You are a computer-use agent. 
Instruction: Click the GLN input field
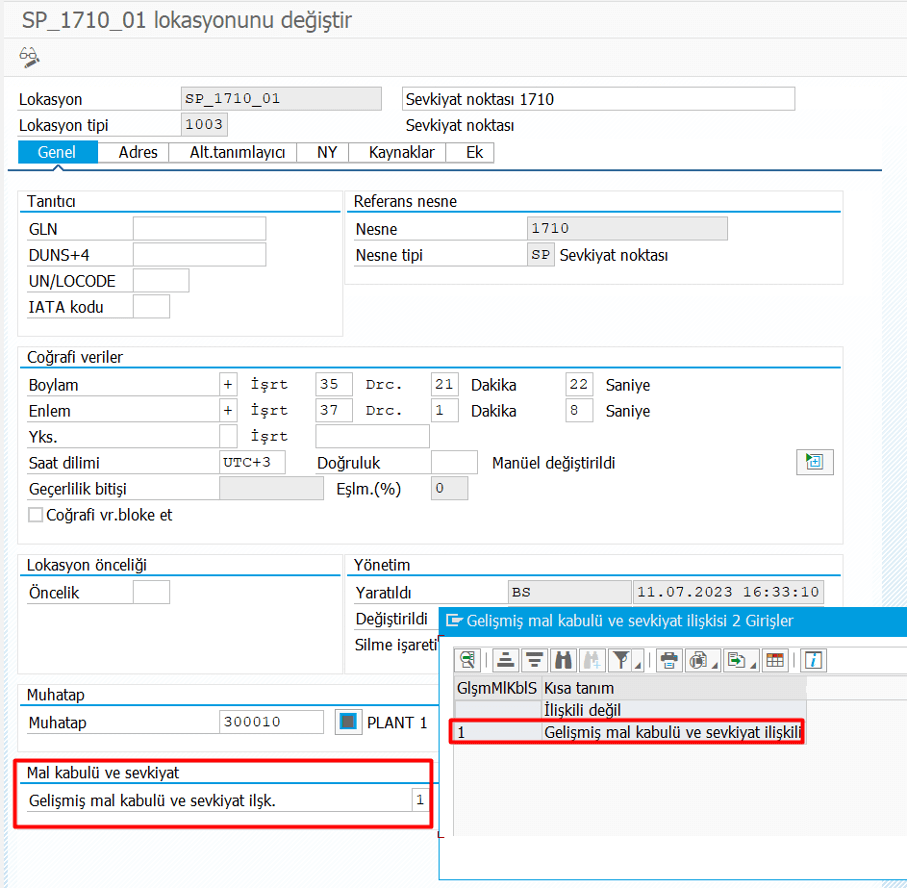[x=199, y=229]
